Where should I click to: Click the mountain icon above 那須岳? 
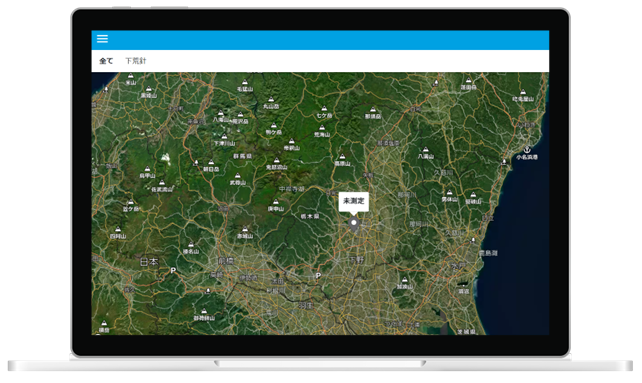[373, 110]
